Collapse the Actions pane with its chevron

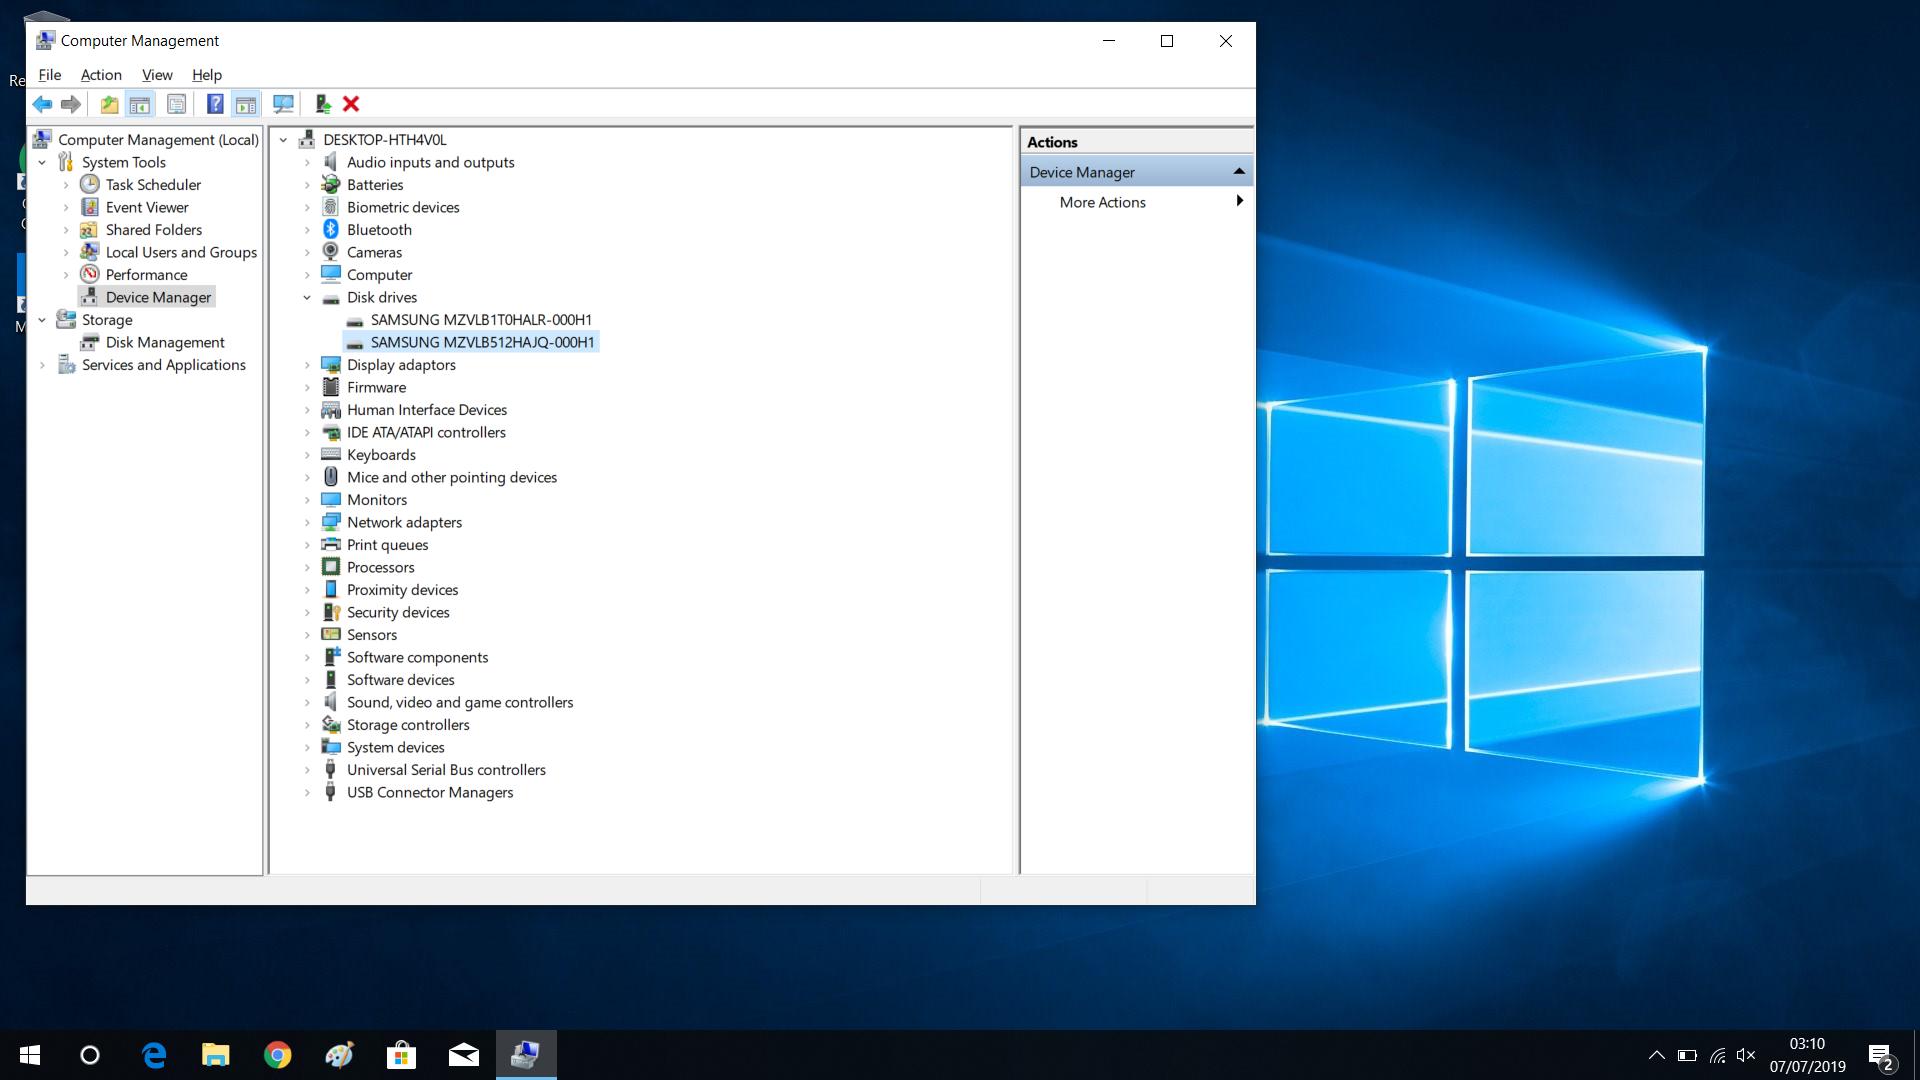[x=1239, y=170]
